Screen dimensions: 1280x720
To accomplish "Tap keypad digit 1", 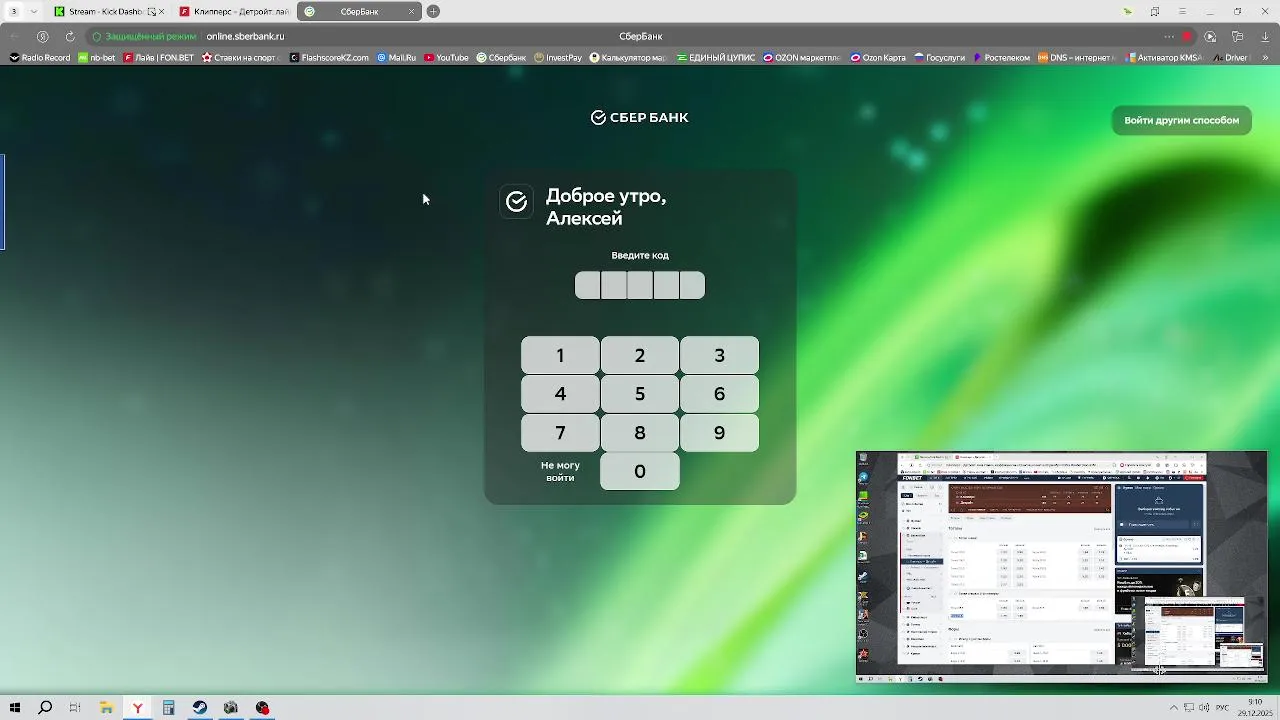I will 560,355.
